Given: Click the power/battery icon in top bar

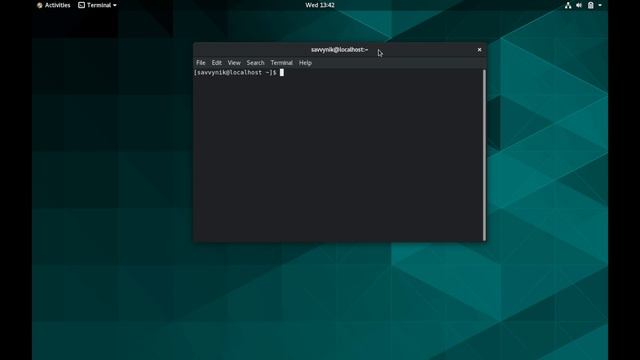Looking at the screenshot, I should 590,5.
